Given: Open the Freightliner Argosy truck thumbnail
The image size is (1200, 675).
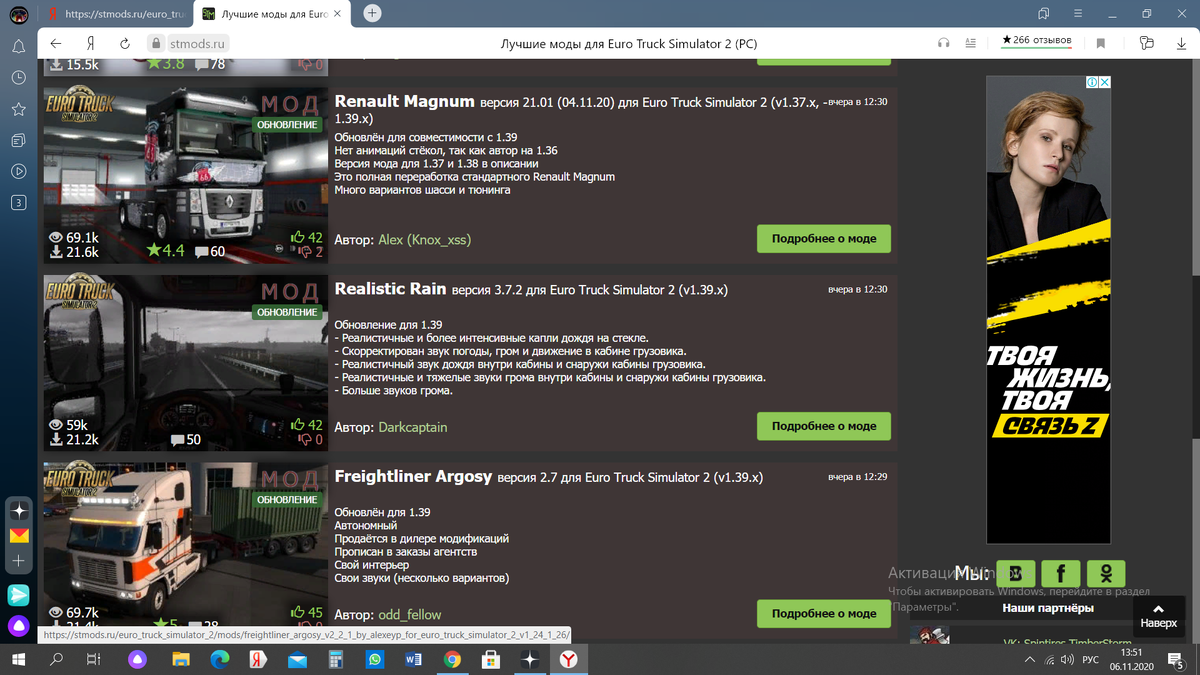Looking at the screenshot, I should pos(186,543).
